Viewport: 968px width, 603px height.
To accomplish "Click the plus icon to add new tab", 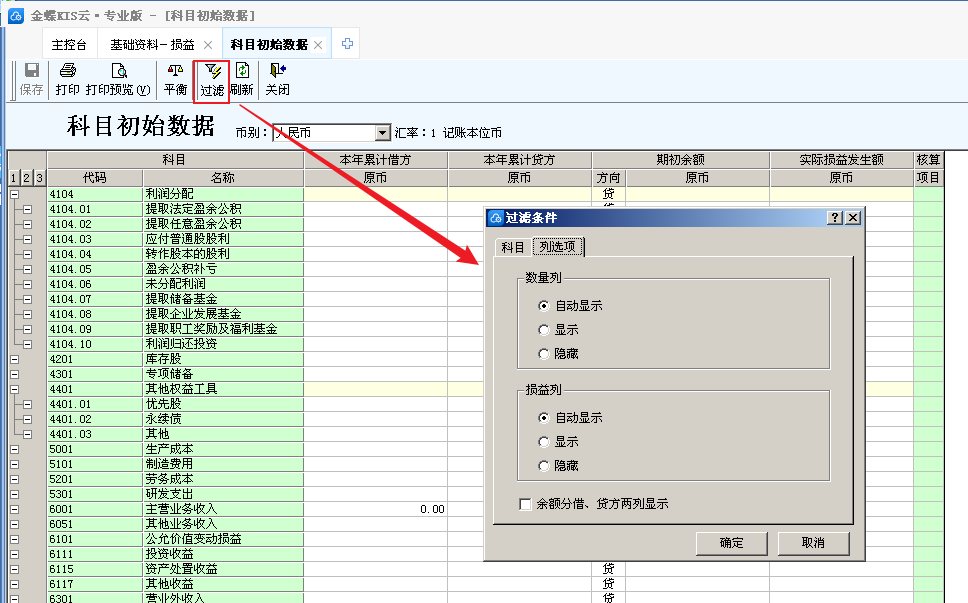I will click(347, 44).
